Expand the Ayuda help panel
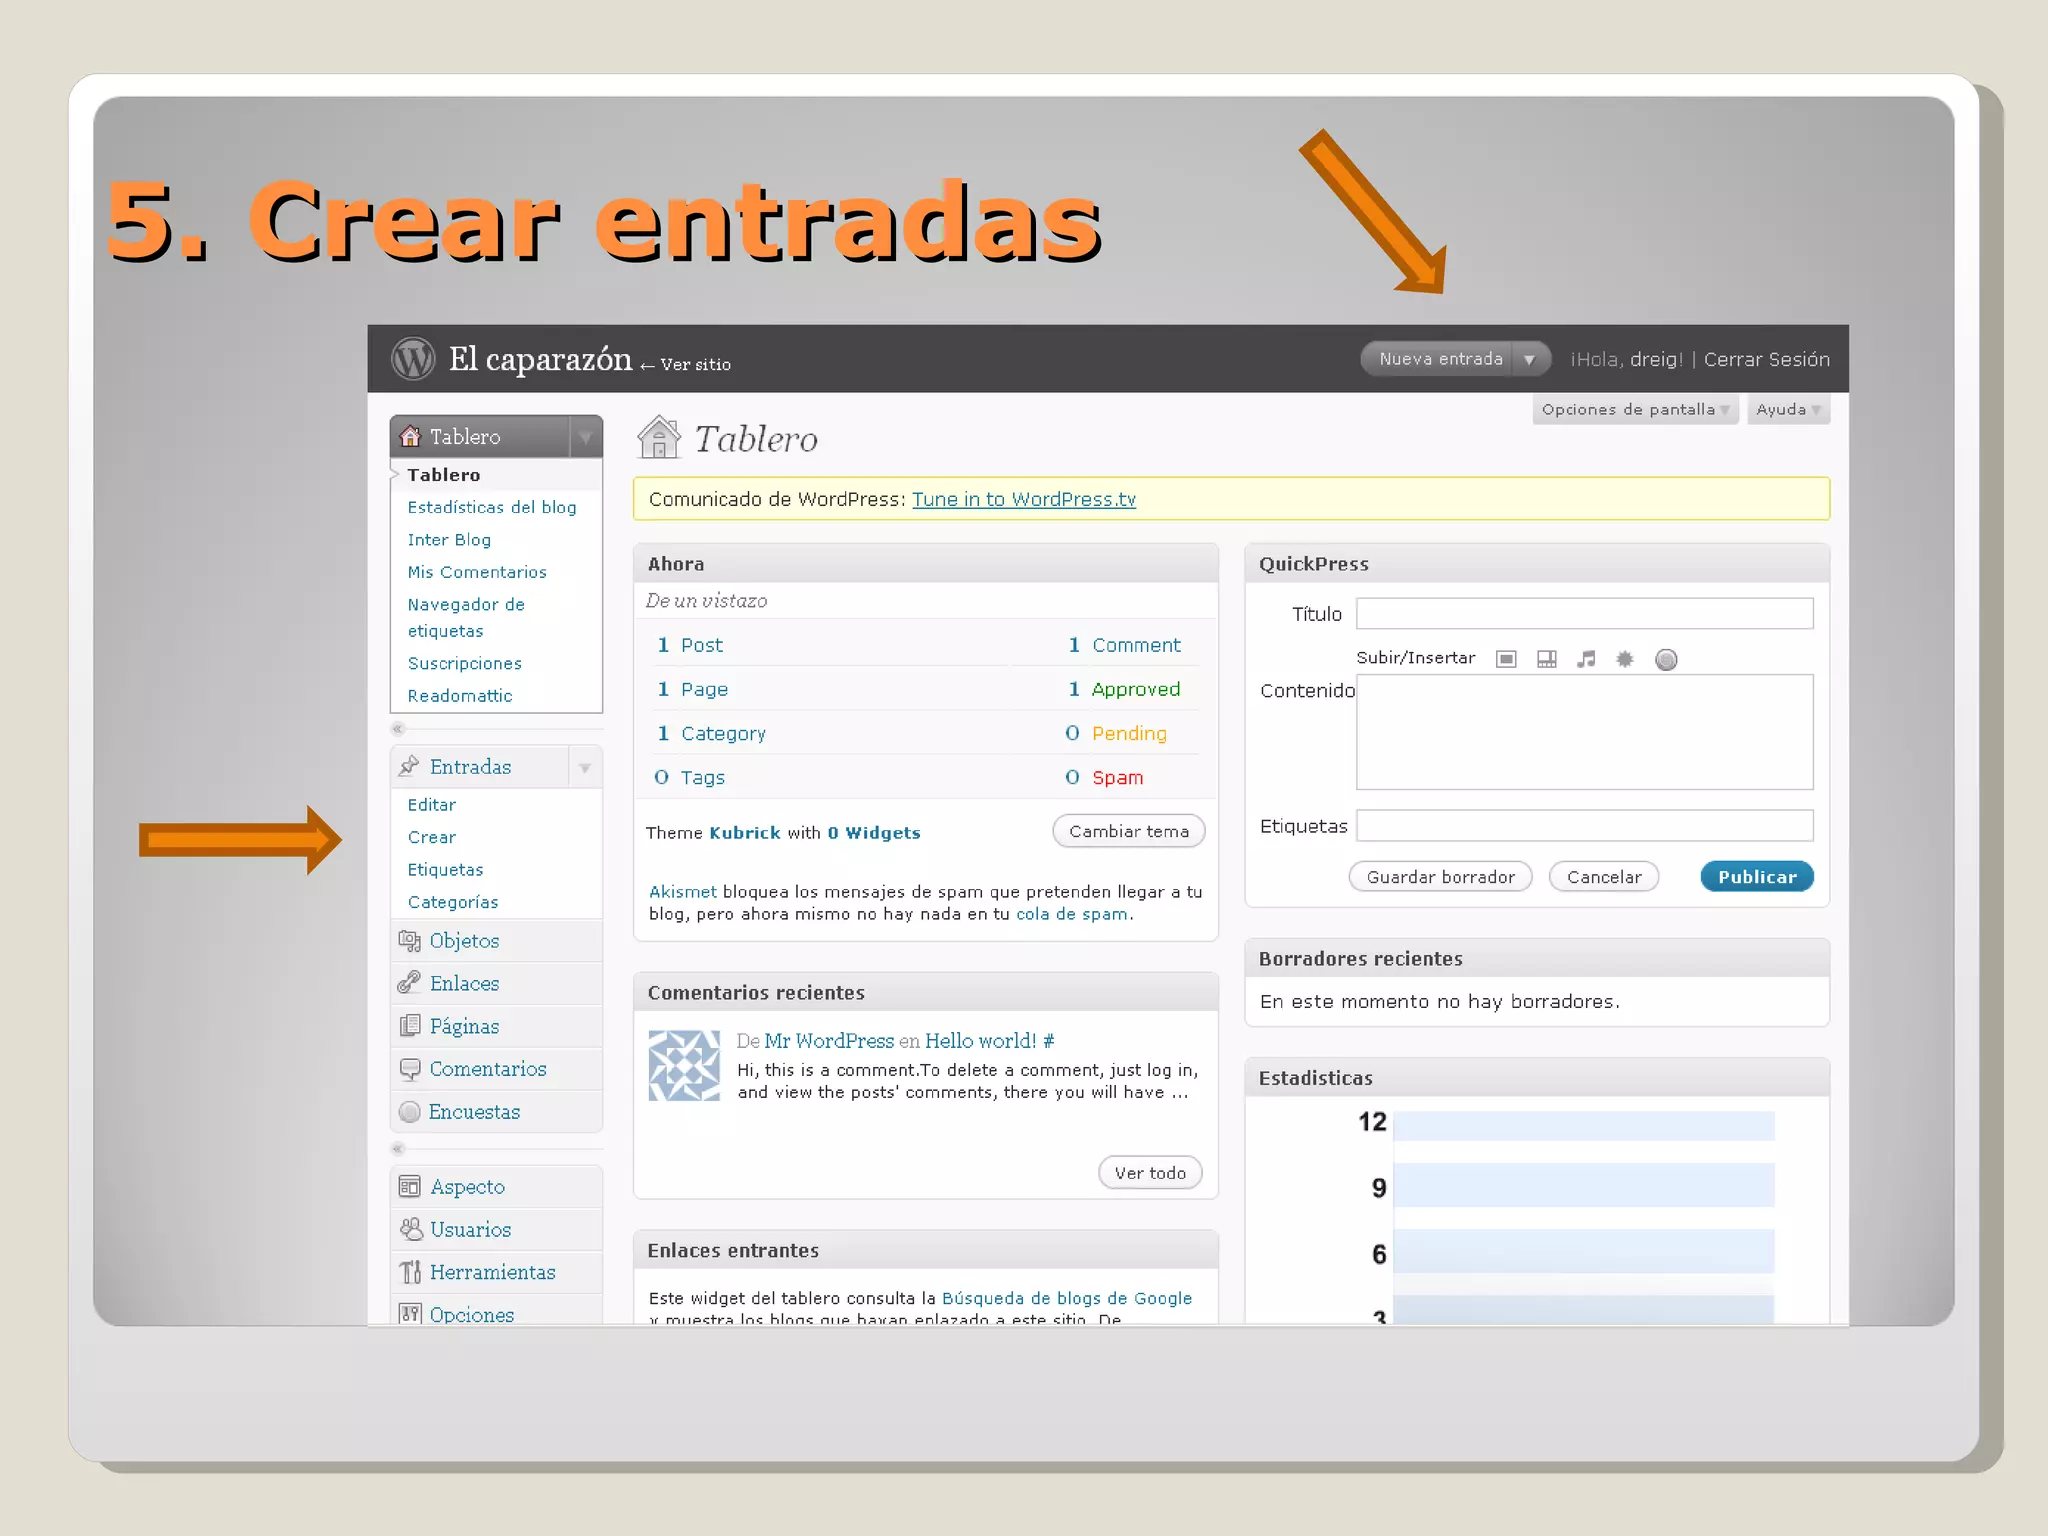The image size is (2048, 1536). (x=1788, y=409)
